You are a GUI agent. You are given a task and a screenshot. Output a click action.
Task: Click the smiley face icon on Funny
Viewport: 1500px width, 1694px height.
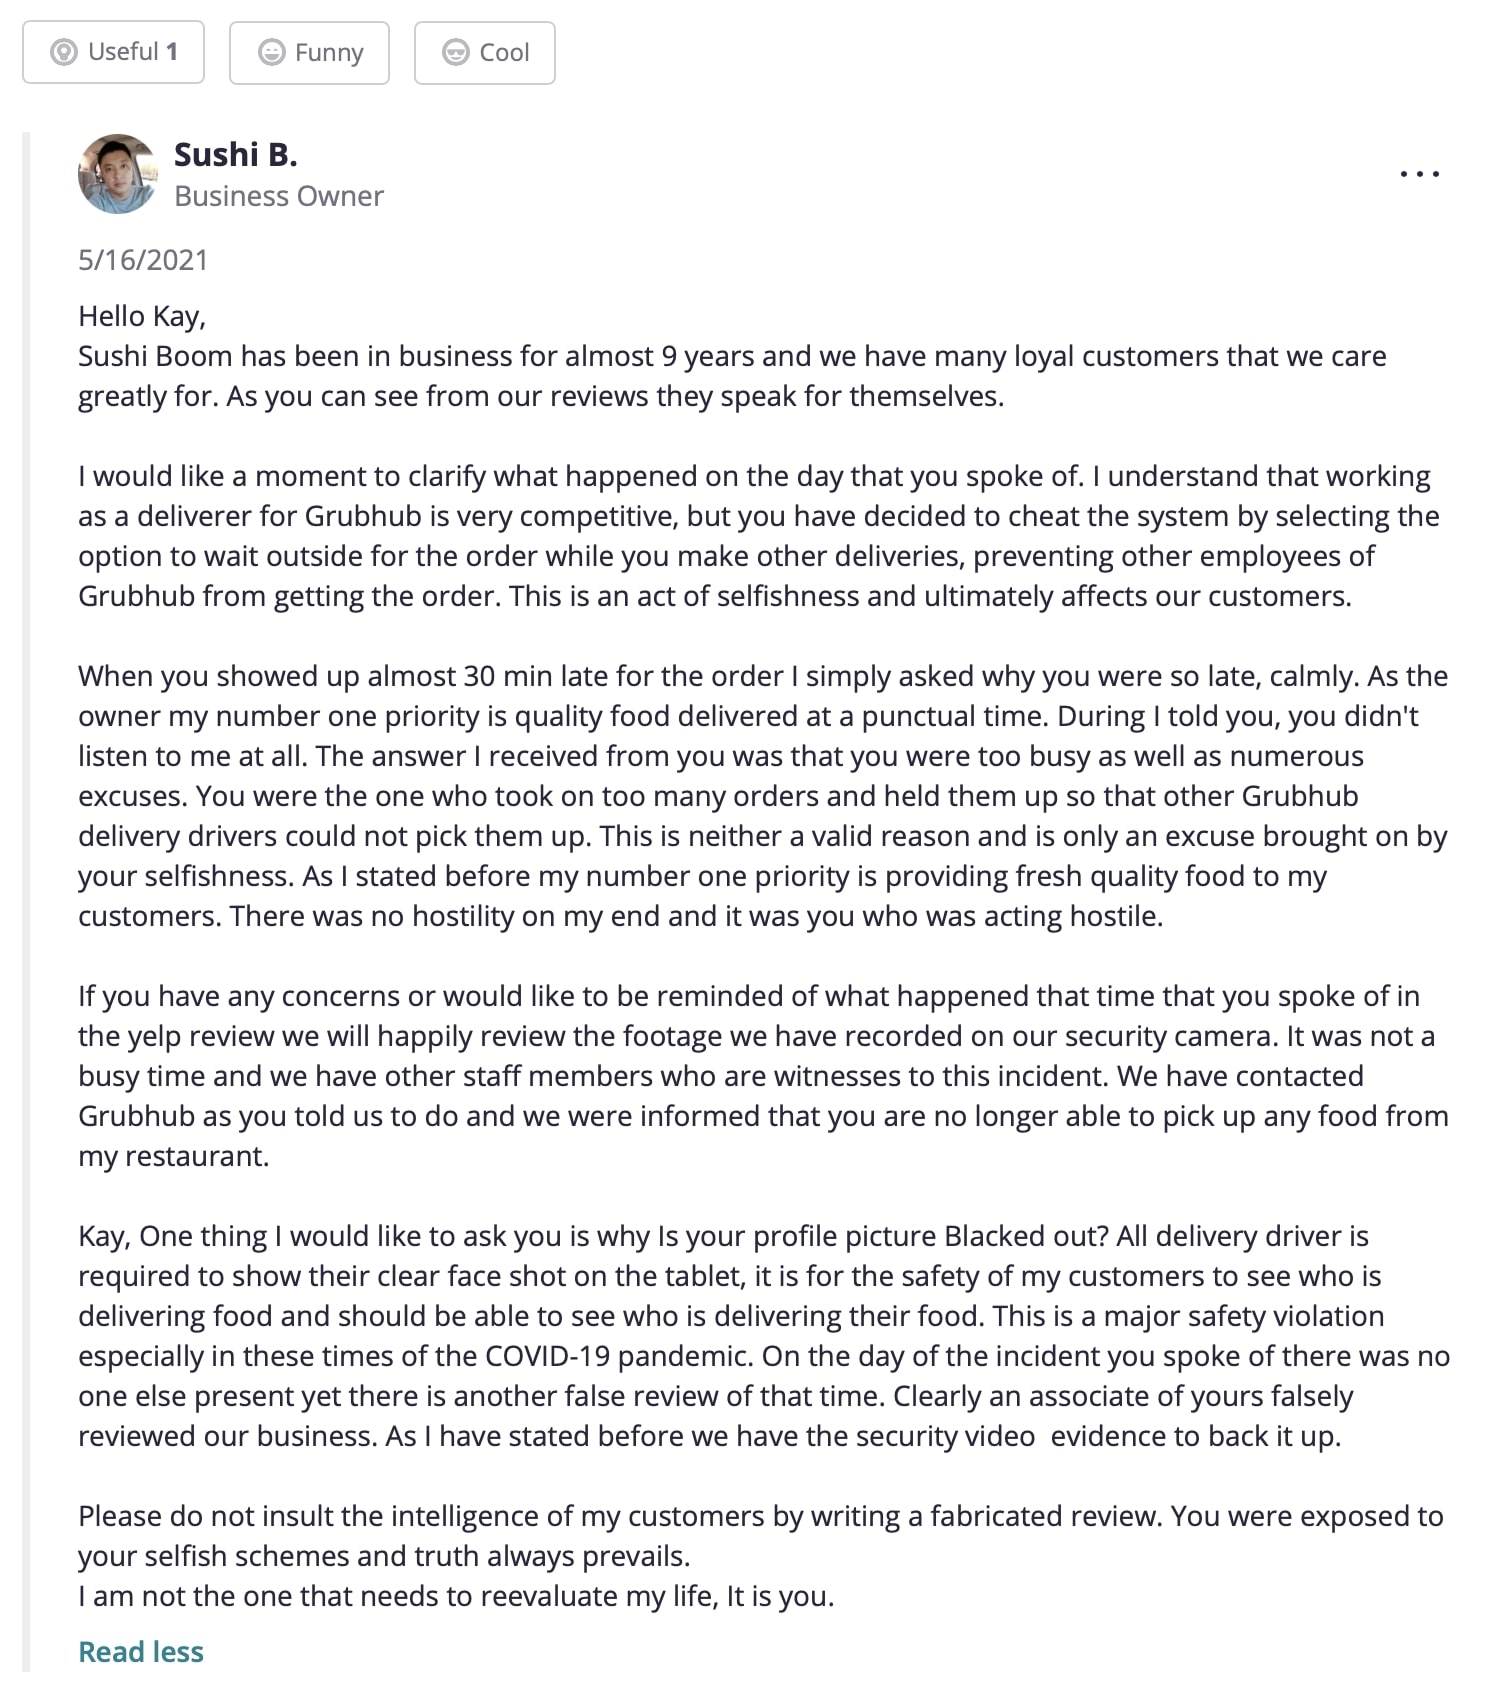pyautogui.click(x=271, y=52)
